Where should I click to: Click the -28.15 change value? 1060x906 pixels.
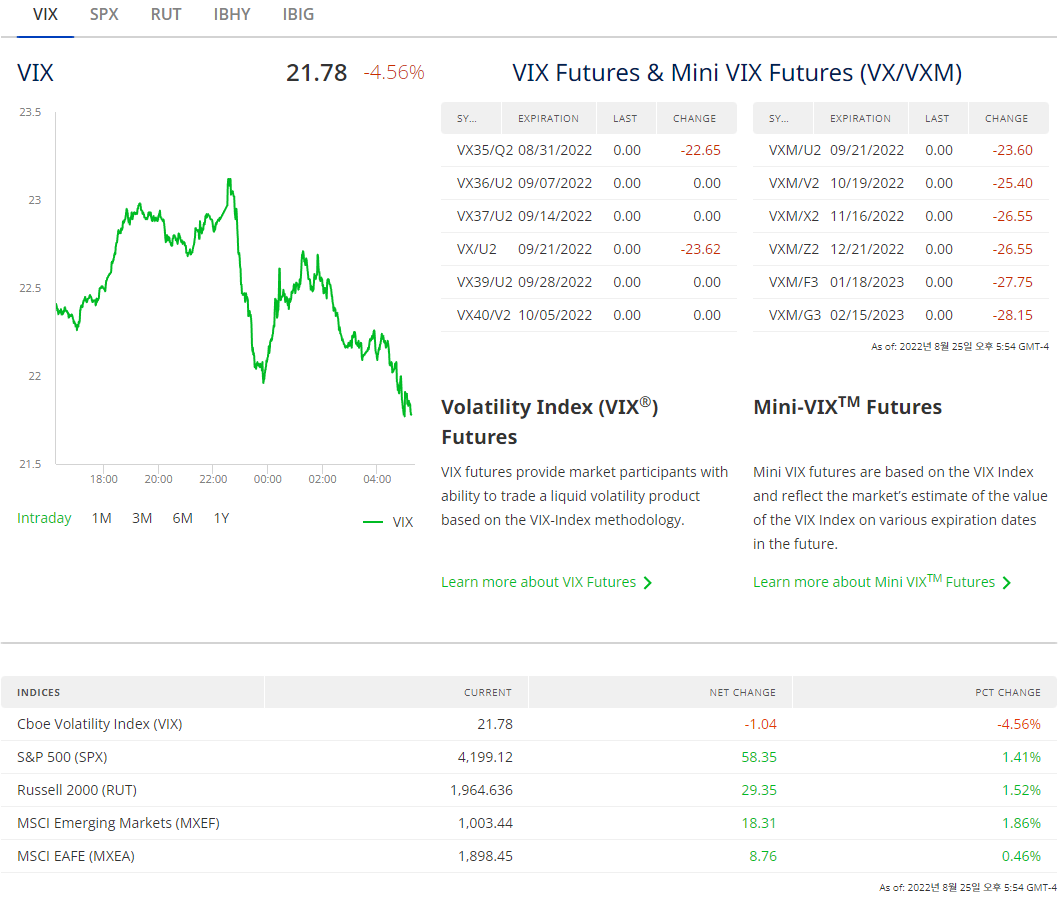pos(1012,316)
